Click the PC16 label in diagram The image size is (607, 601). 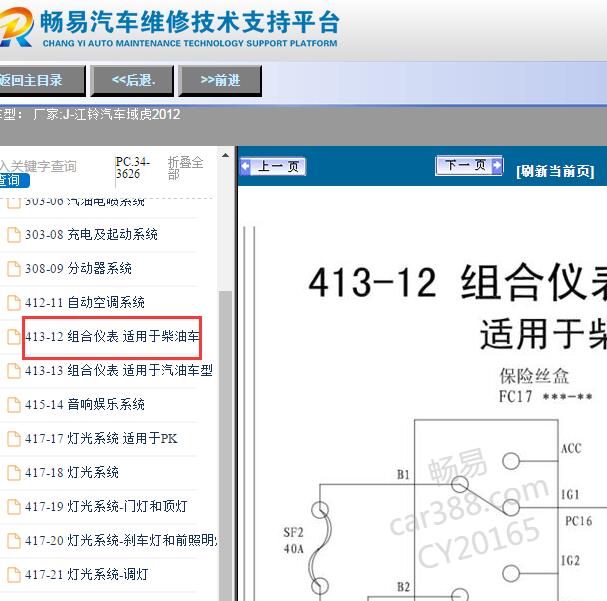pyautogui.click(x=578, y=521)
